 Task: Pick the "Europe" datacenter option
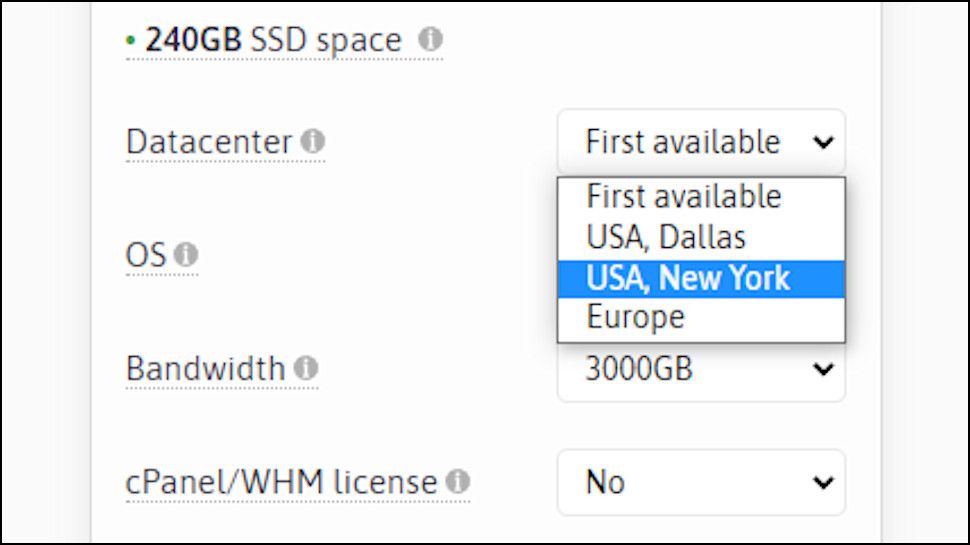coord(636,318)
